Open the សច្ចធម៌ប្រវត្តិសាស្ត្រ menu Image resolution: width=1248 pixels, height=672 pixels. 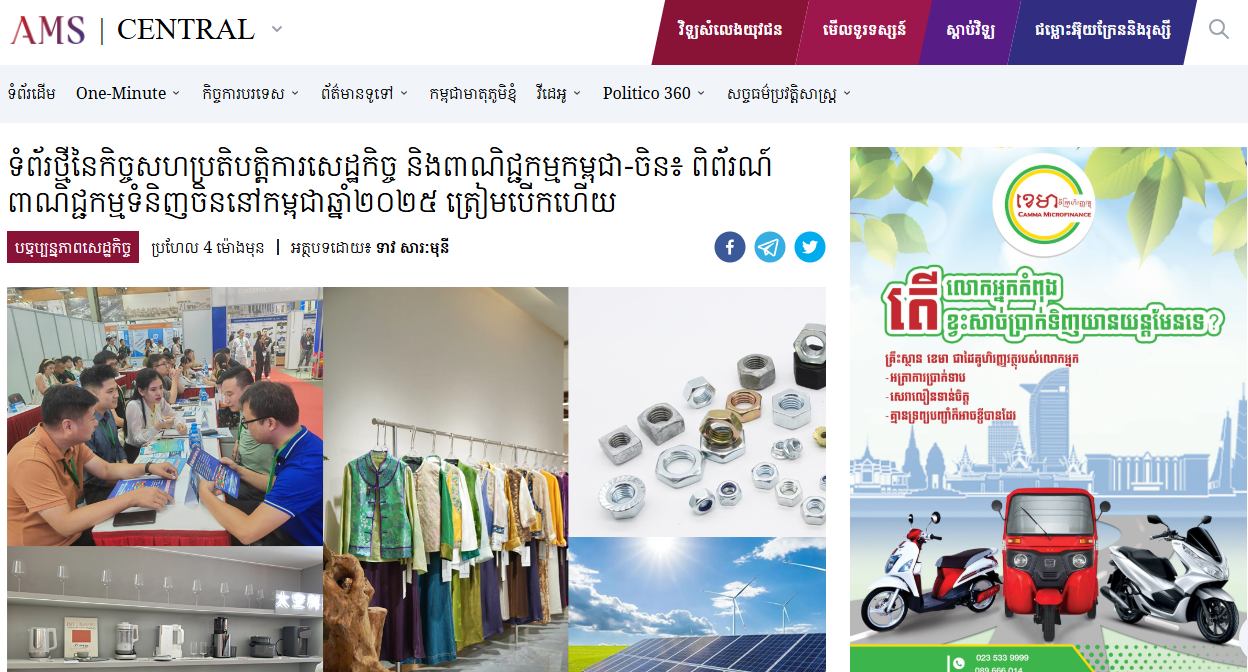coord(789,93)
